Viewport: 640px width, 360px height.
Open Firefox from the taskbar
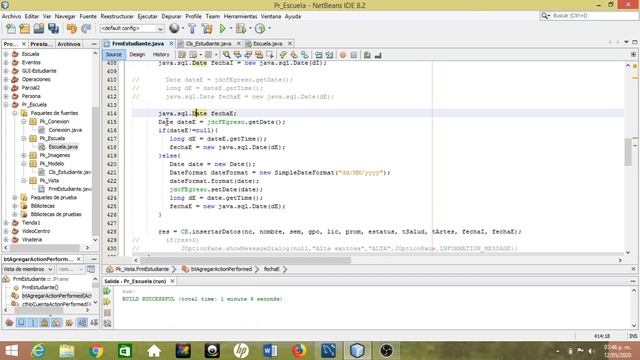click(x=299, y=351)
